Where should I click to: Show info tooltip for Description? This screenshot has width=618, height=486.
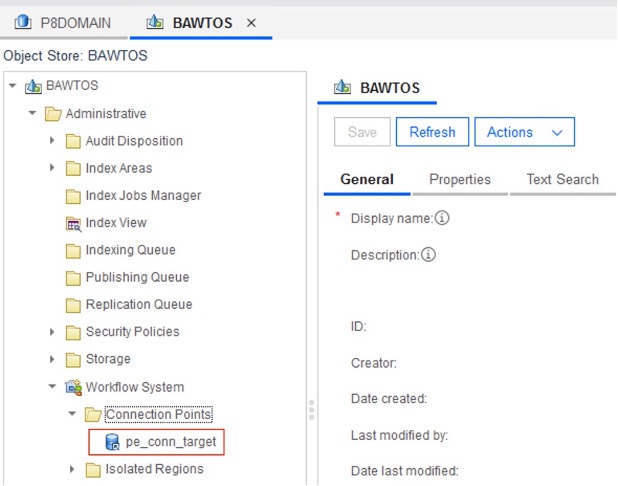[x=428, y=254]
